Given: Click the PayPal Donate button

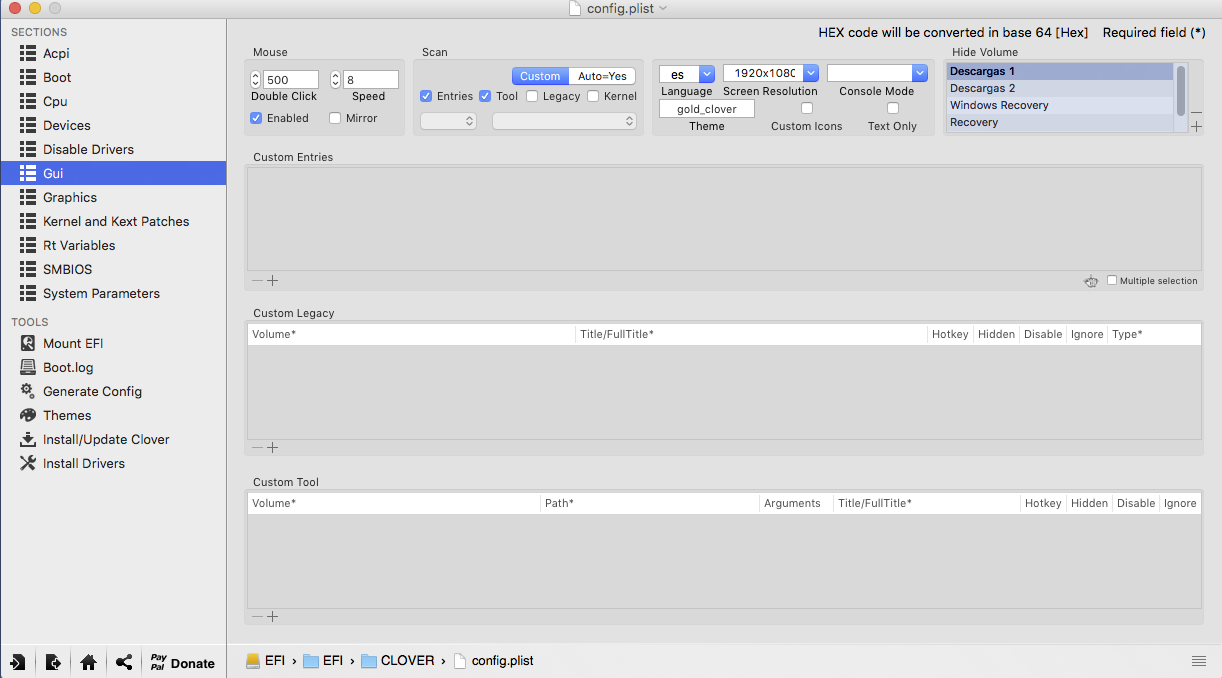Looking at the screenshot, I should coord(182,662).
